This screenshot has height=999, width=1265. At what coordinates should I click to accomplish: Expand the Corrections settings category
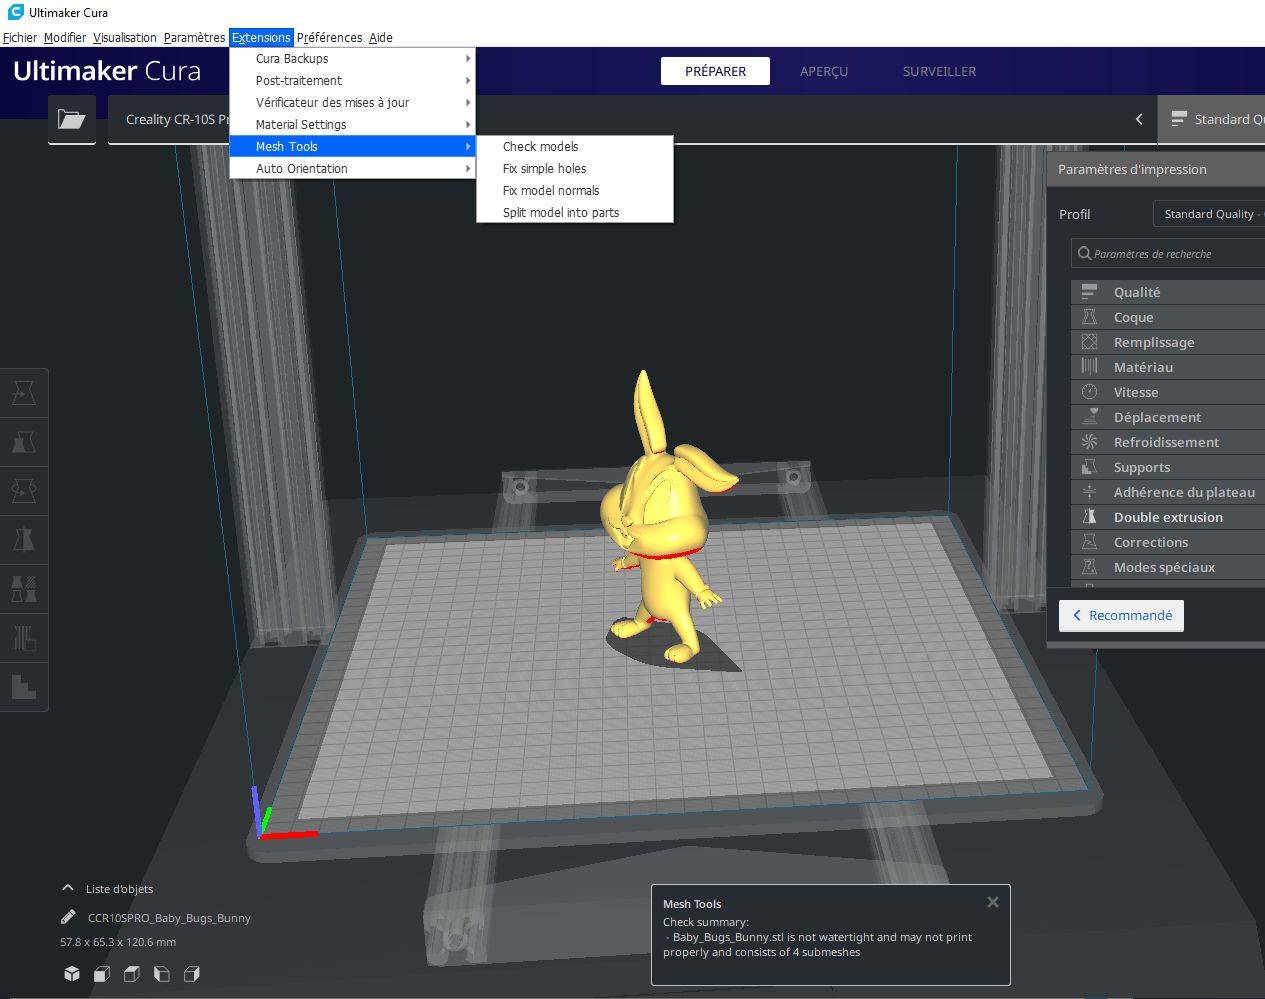coord(1167,542)
